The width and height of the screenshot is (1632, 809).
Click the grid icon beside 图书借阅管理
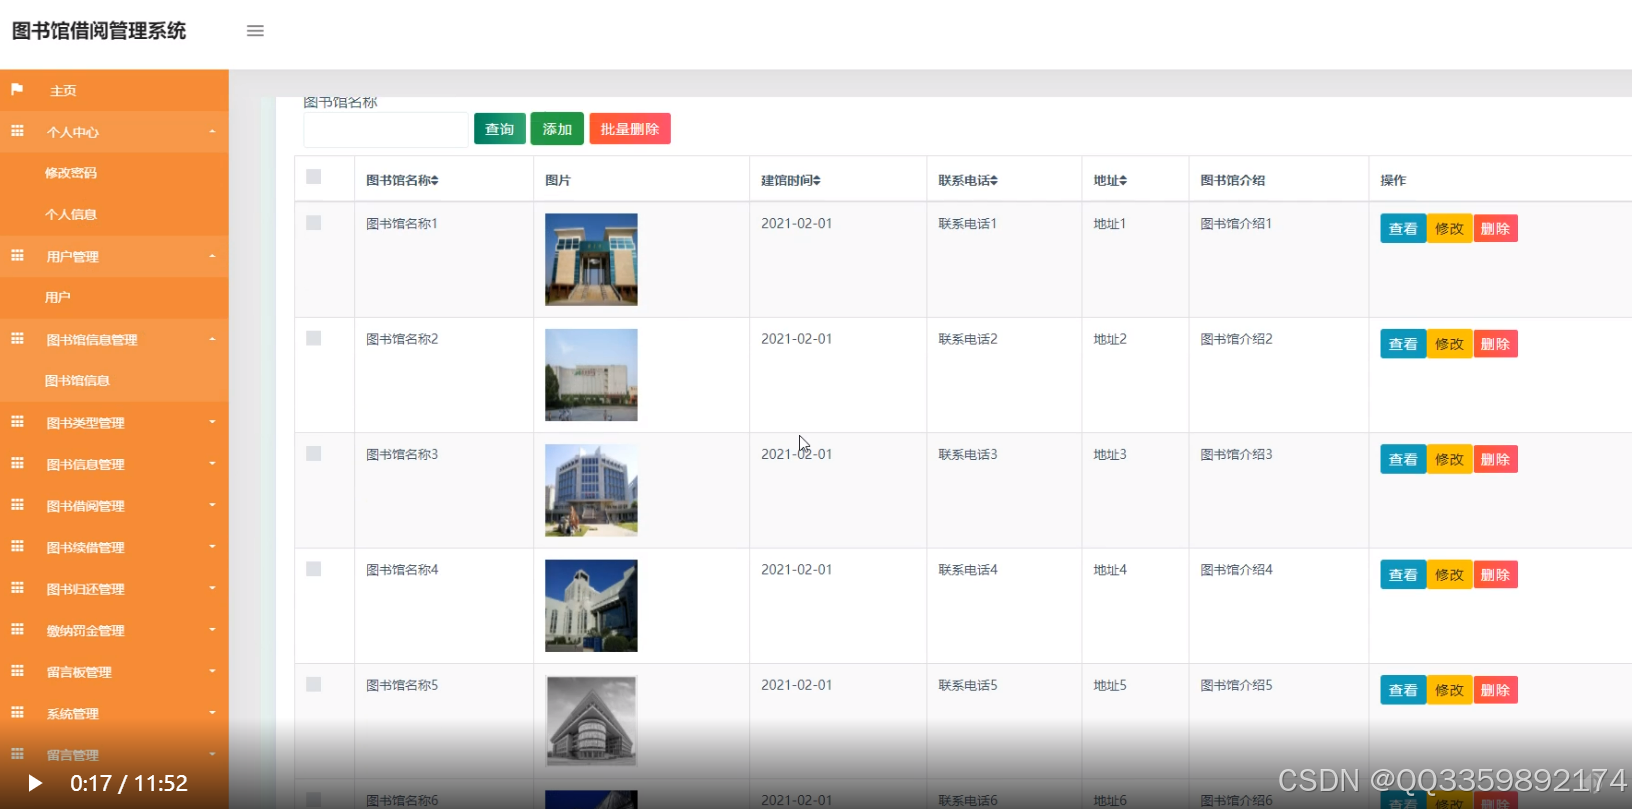[17, 505]
